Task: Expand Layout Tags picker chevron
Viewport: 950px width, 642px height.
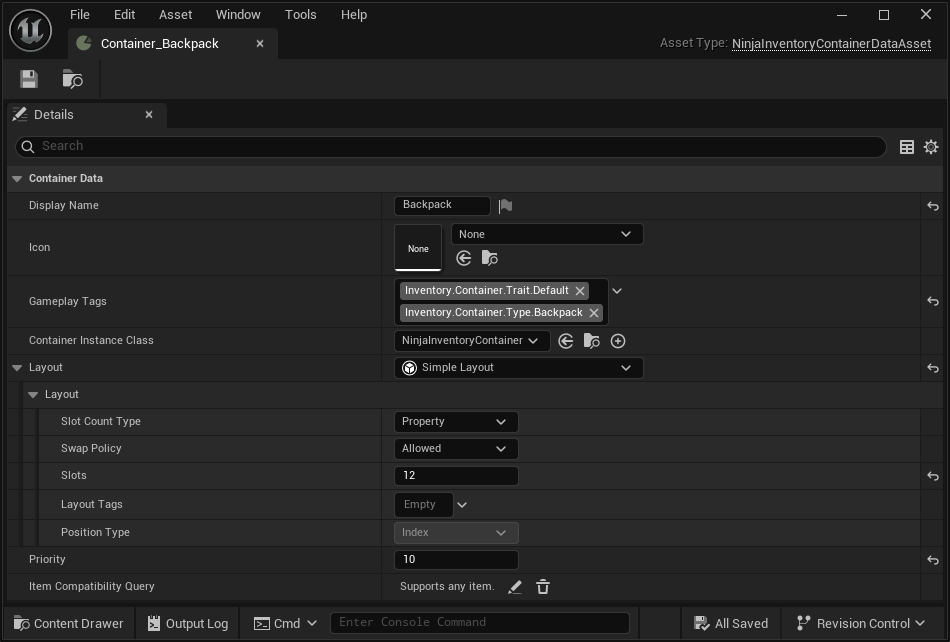Action: pyautogui.click(x=462, y=505)
